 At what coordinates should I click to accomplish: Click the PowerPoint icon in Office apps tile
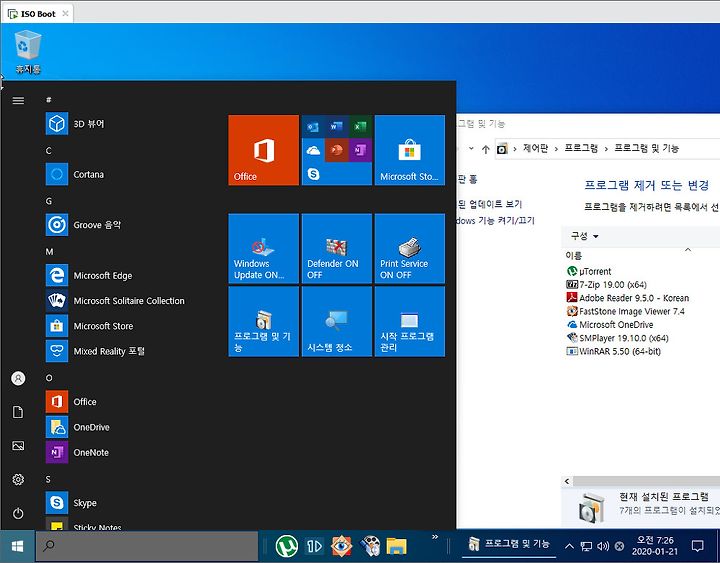pyautogui.click(x=337, y=150)
